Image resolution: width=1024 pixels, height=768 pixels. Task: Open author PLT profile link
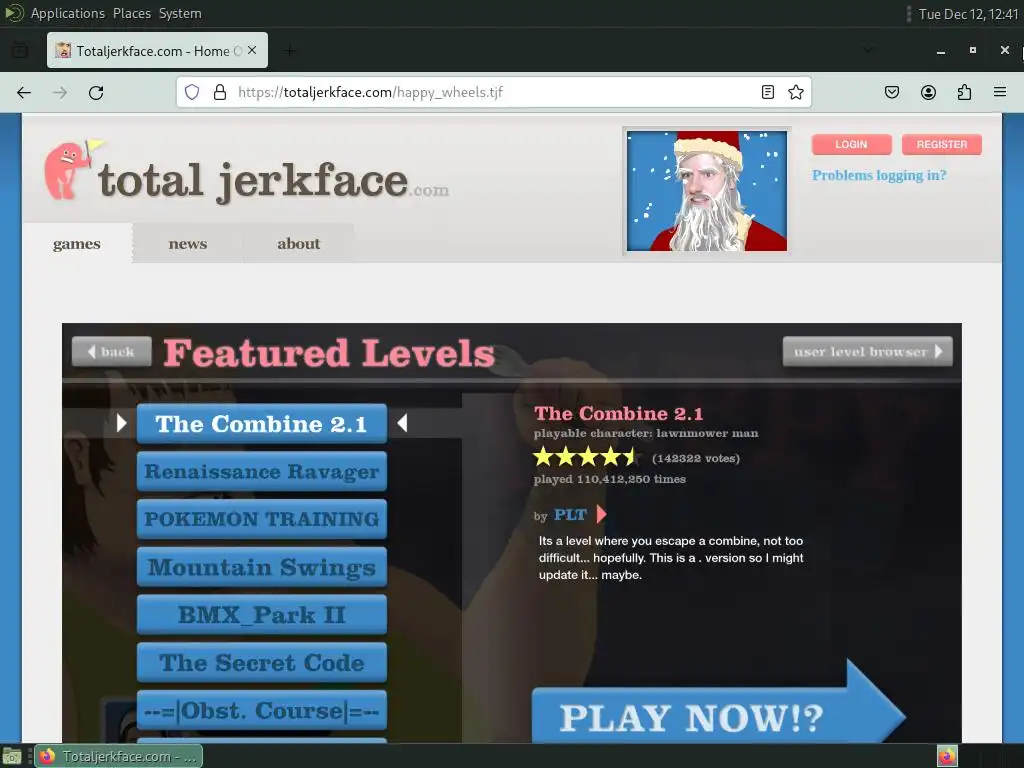(570, 515)
